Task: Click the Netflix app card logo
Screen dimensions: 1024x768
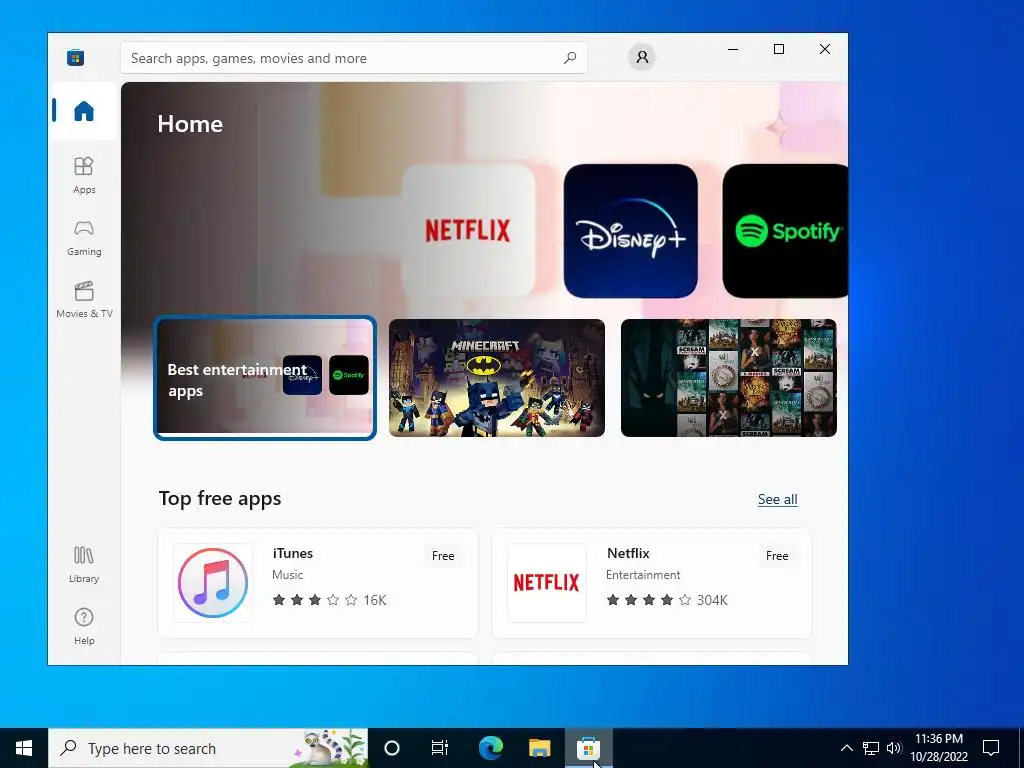Action: pos(547,583)
